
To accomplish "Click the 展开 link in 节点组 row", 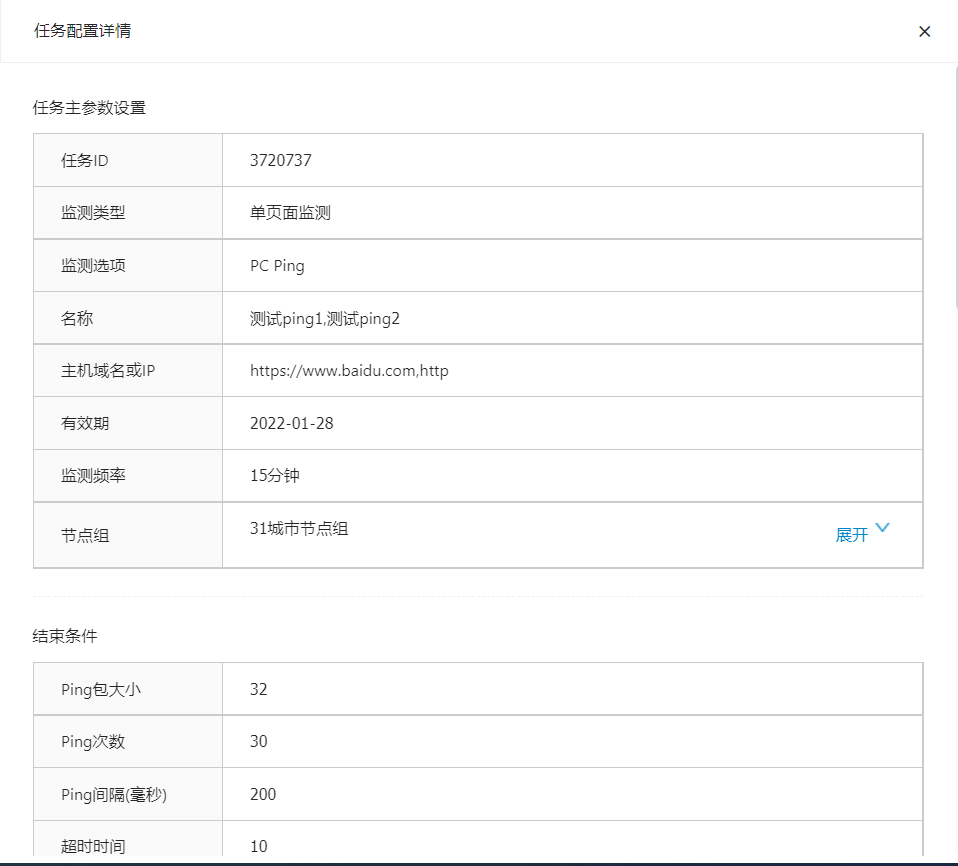I will coord(851,535).
